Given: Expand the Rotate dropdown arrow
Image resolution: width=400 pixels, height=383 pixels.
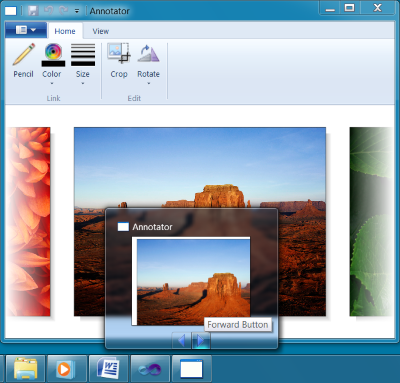Looking at the screenshot, I should (x=149, y=83).
